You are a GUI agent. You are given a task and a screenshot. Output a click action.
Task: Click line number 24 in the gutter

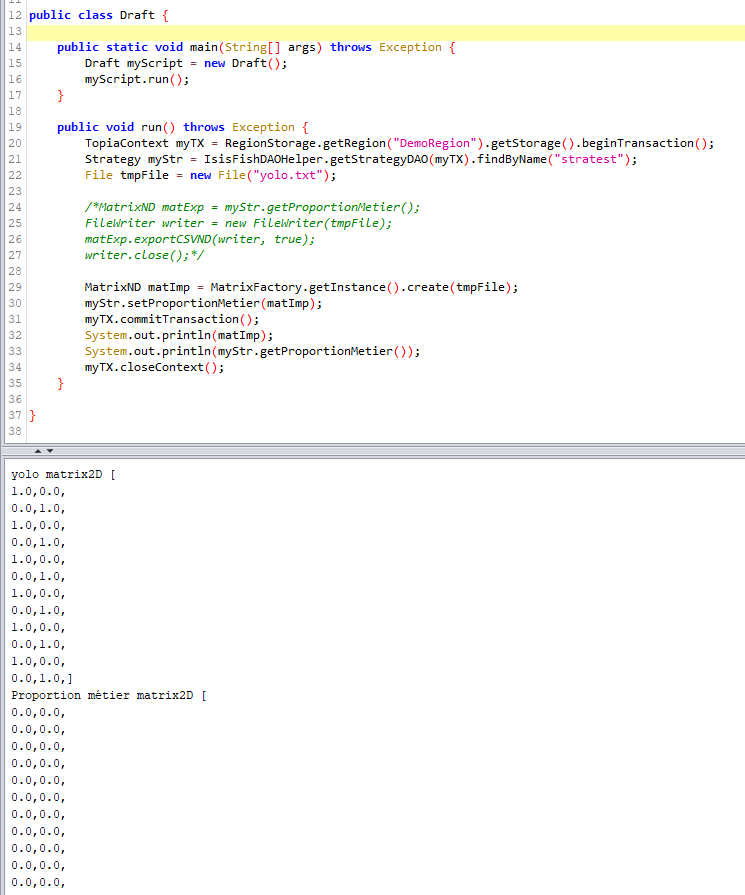[x=15, y=207]
